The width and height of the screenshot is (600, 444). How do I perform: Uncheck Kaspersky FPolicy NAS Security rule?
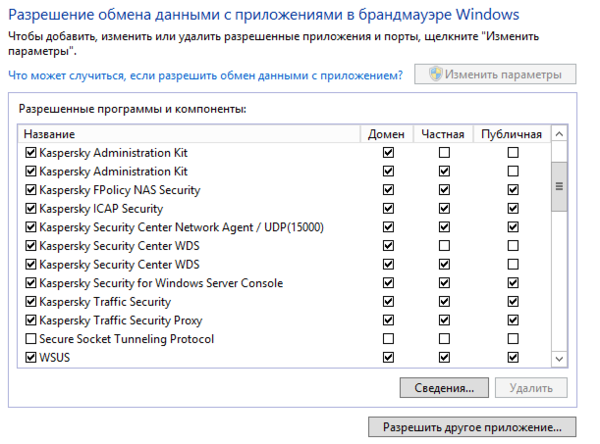(30, 190)
